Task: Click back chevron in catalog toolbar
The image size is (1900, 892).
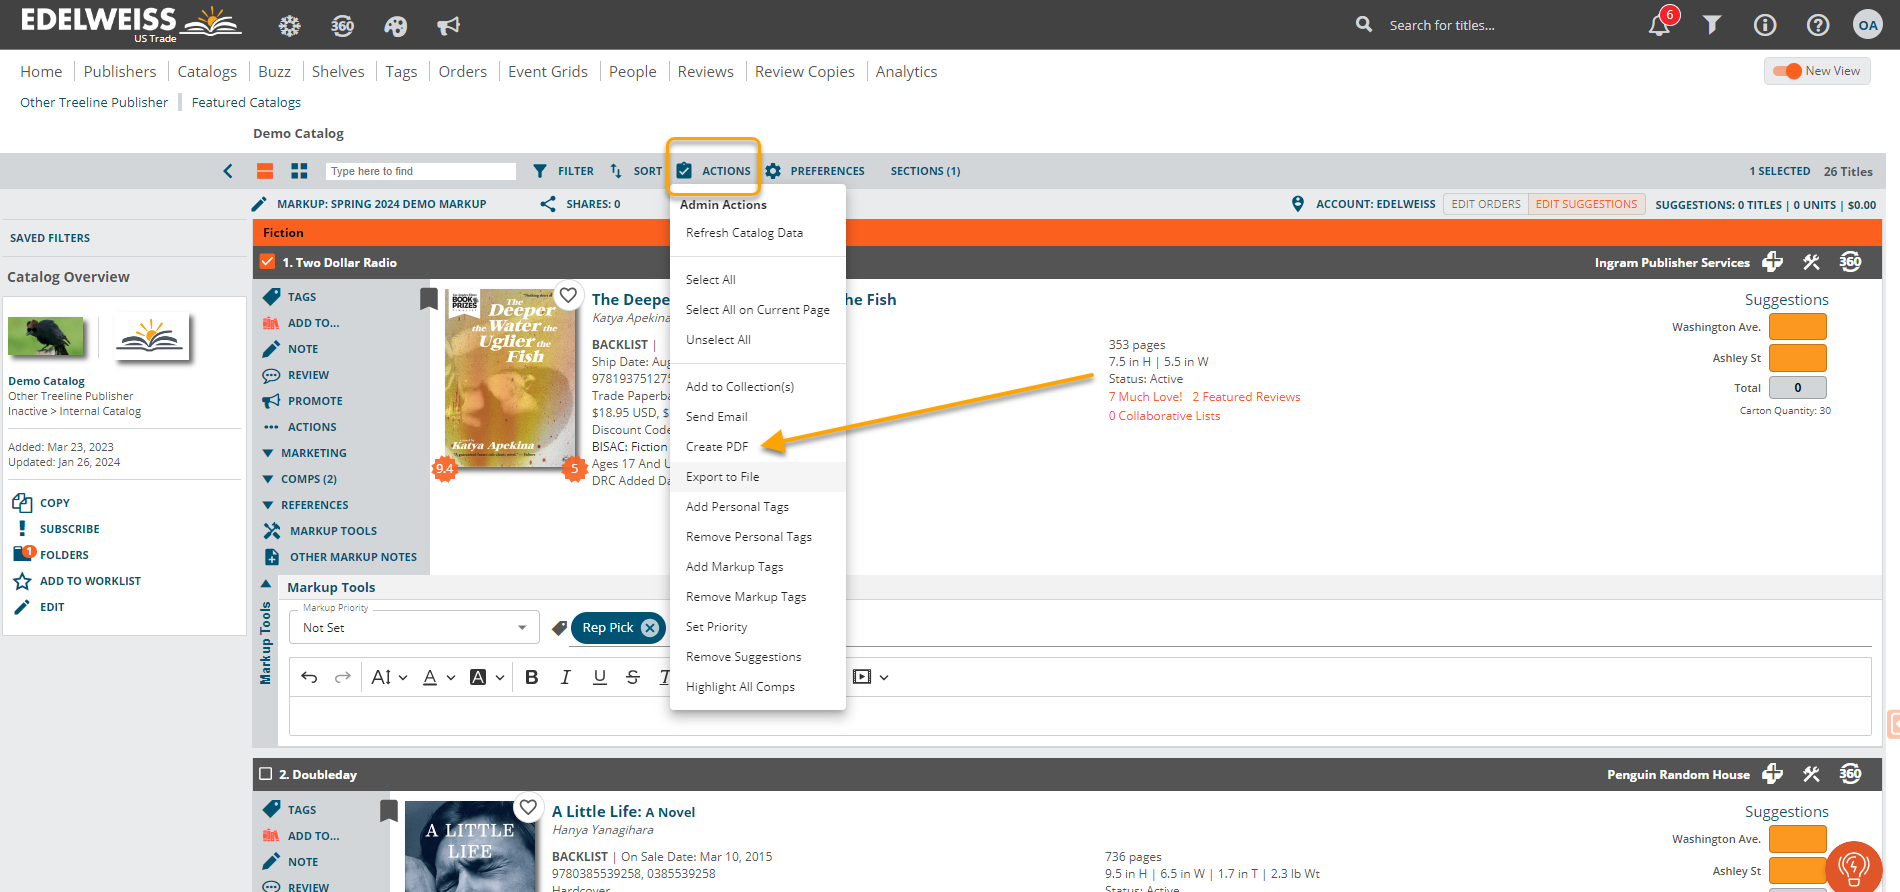Action: click(x=228, y=171)
